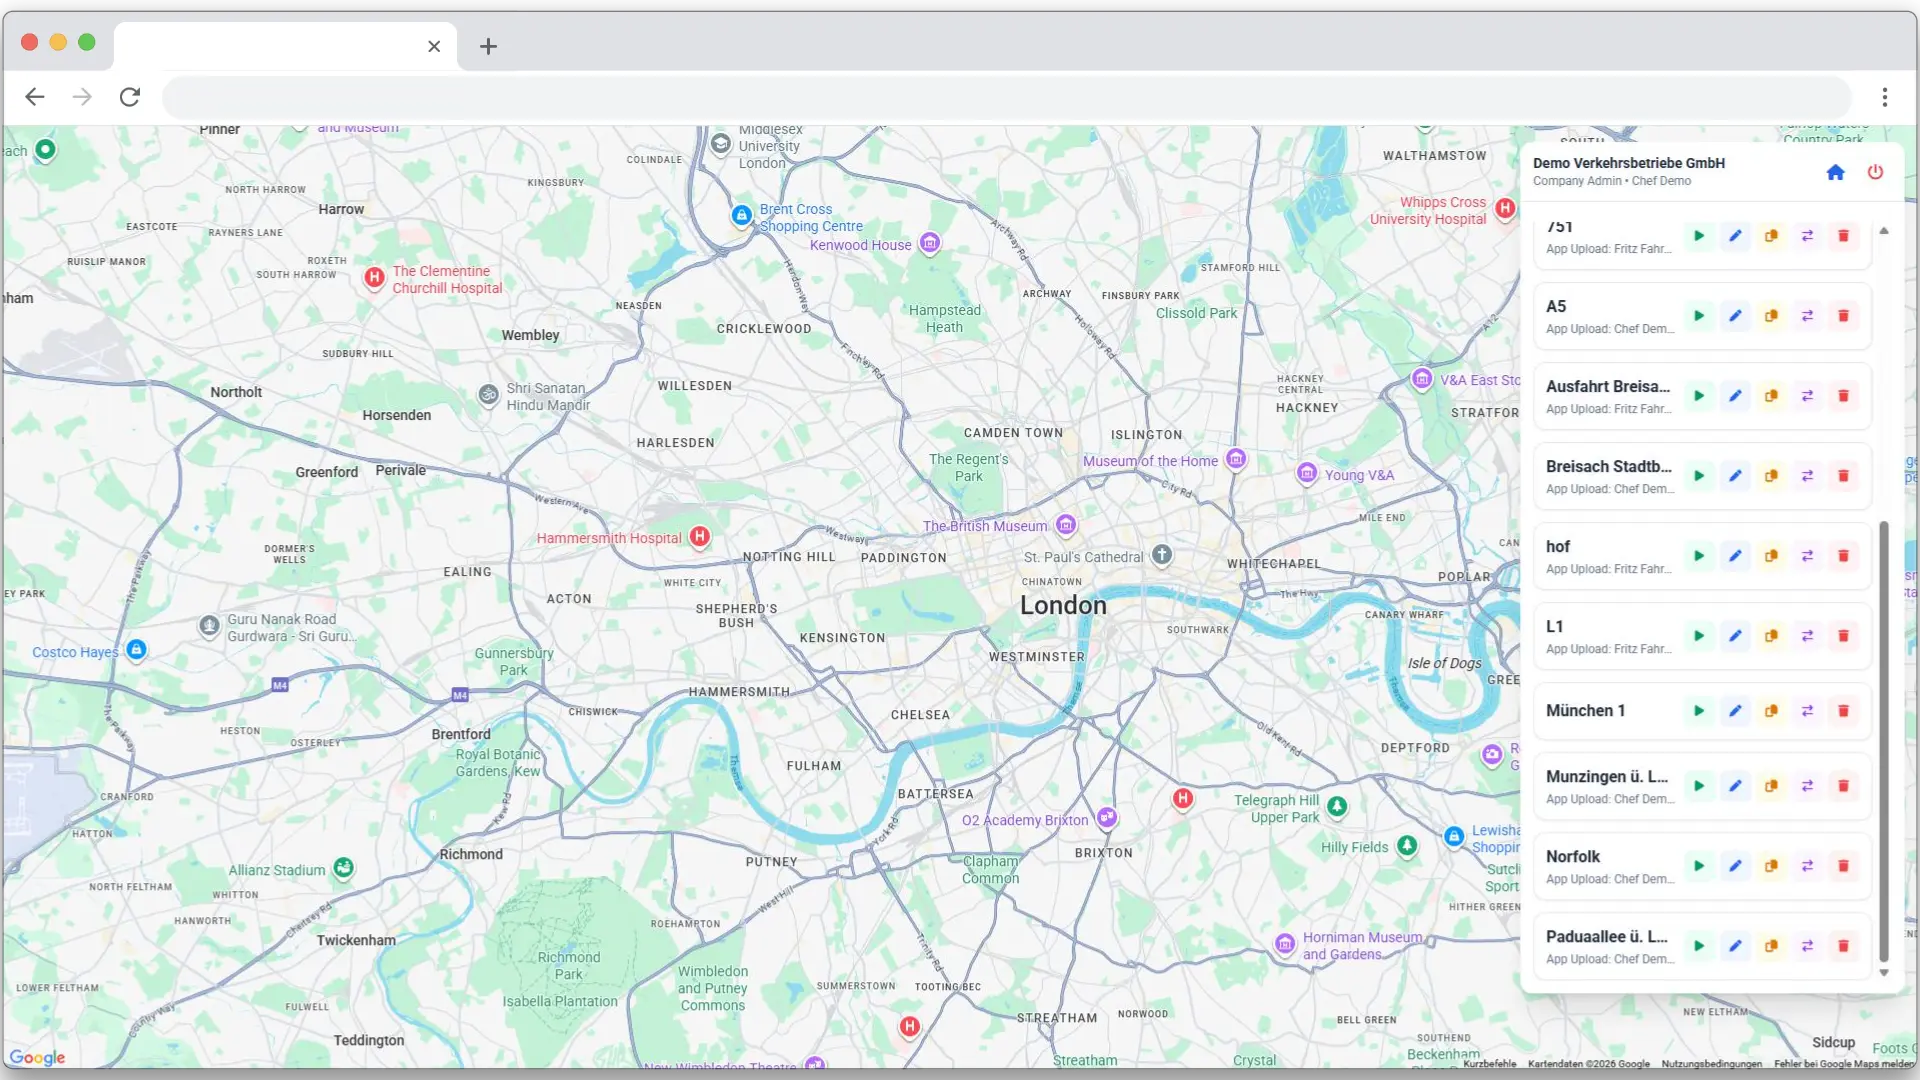
Task: Delete the Norfolk route
Action: click(x=1843, y=866)
